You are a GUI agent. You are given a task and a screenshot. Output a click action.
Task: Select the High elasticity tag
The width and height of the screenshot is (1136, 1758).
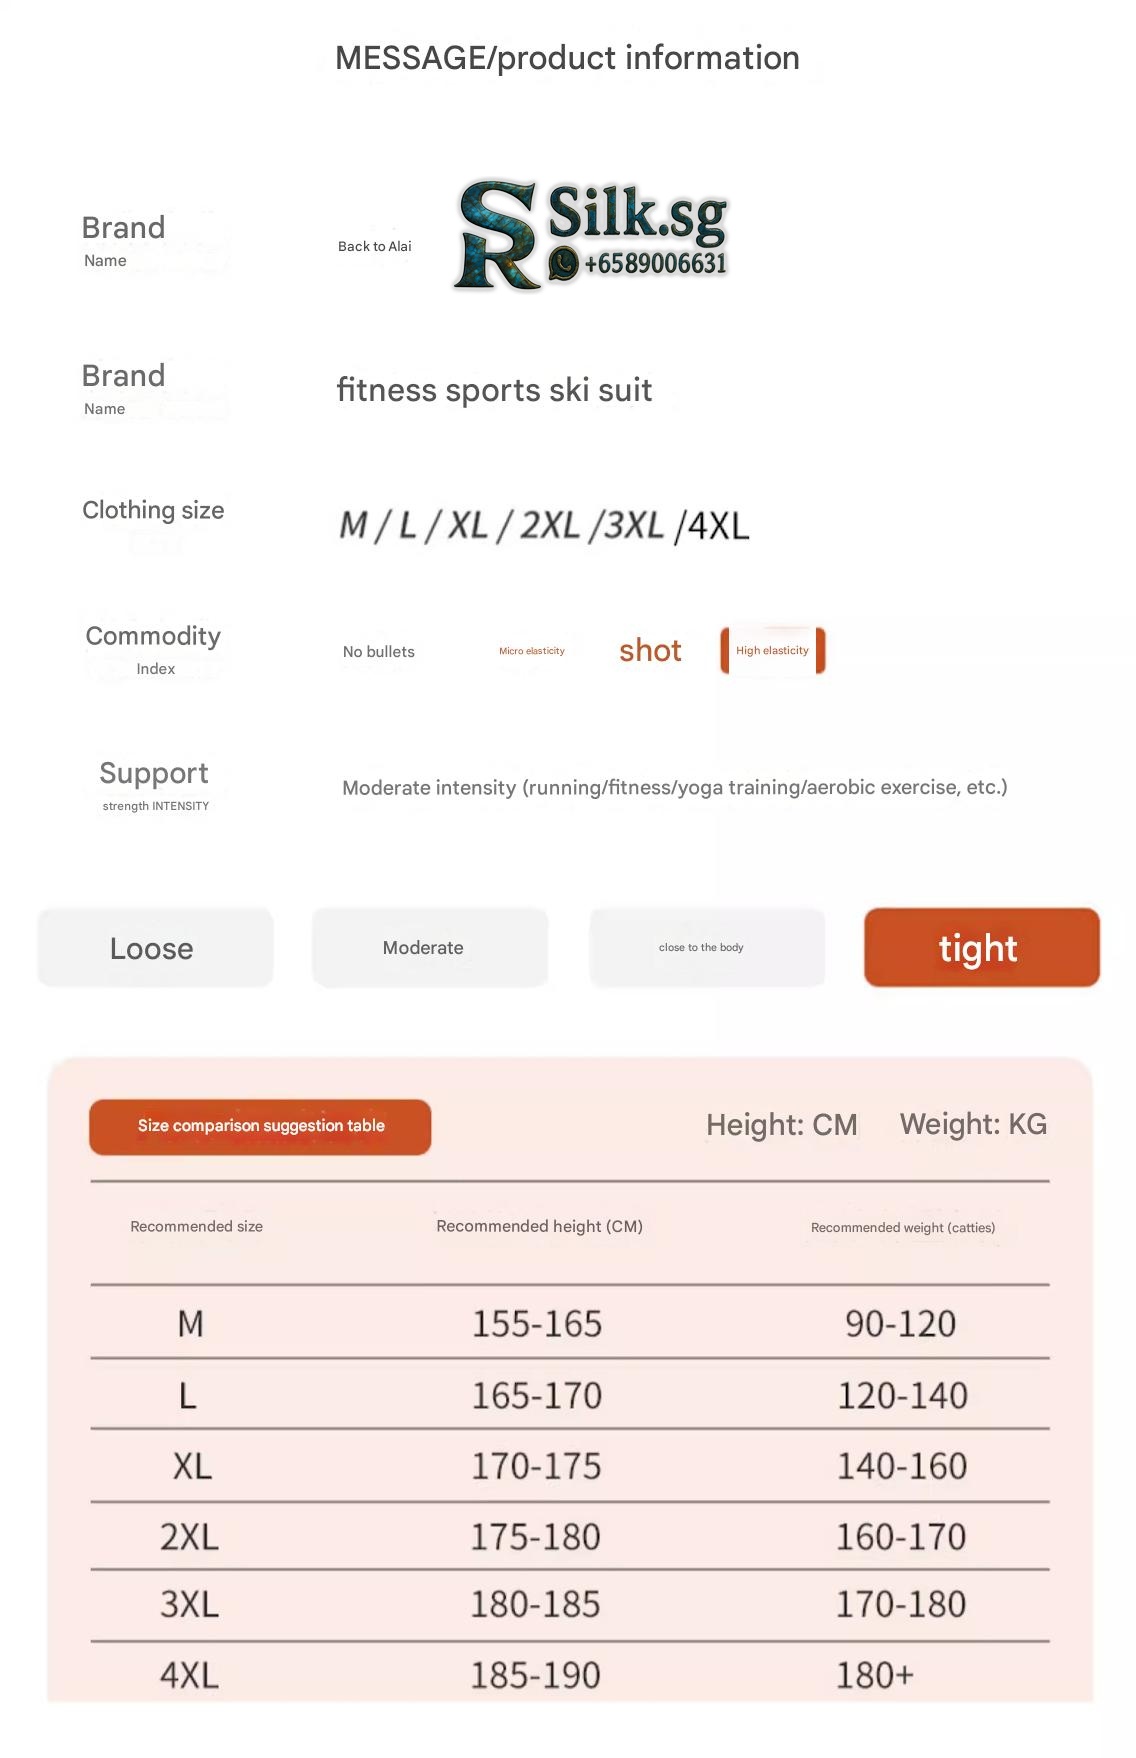click(x=772, y=651)
